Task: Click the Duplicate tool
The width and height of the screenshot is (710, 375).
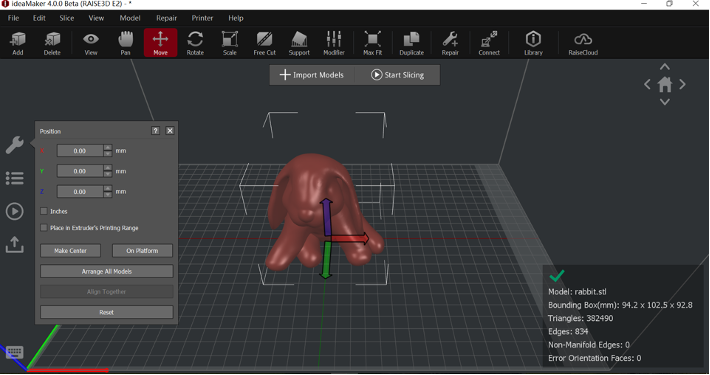Action: point(412,43)
